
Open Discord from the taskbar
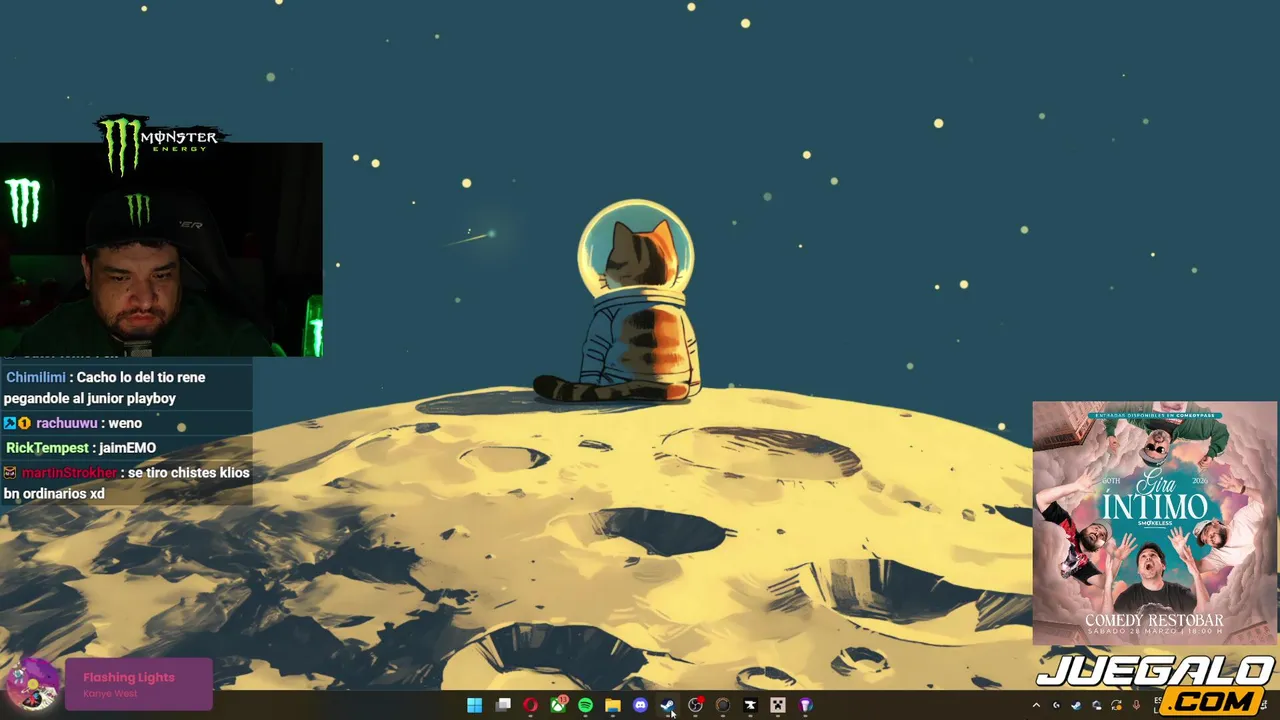pos(640,705)
